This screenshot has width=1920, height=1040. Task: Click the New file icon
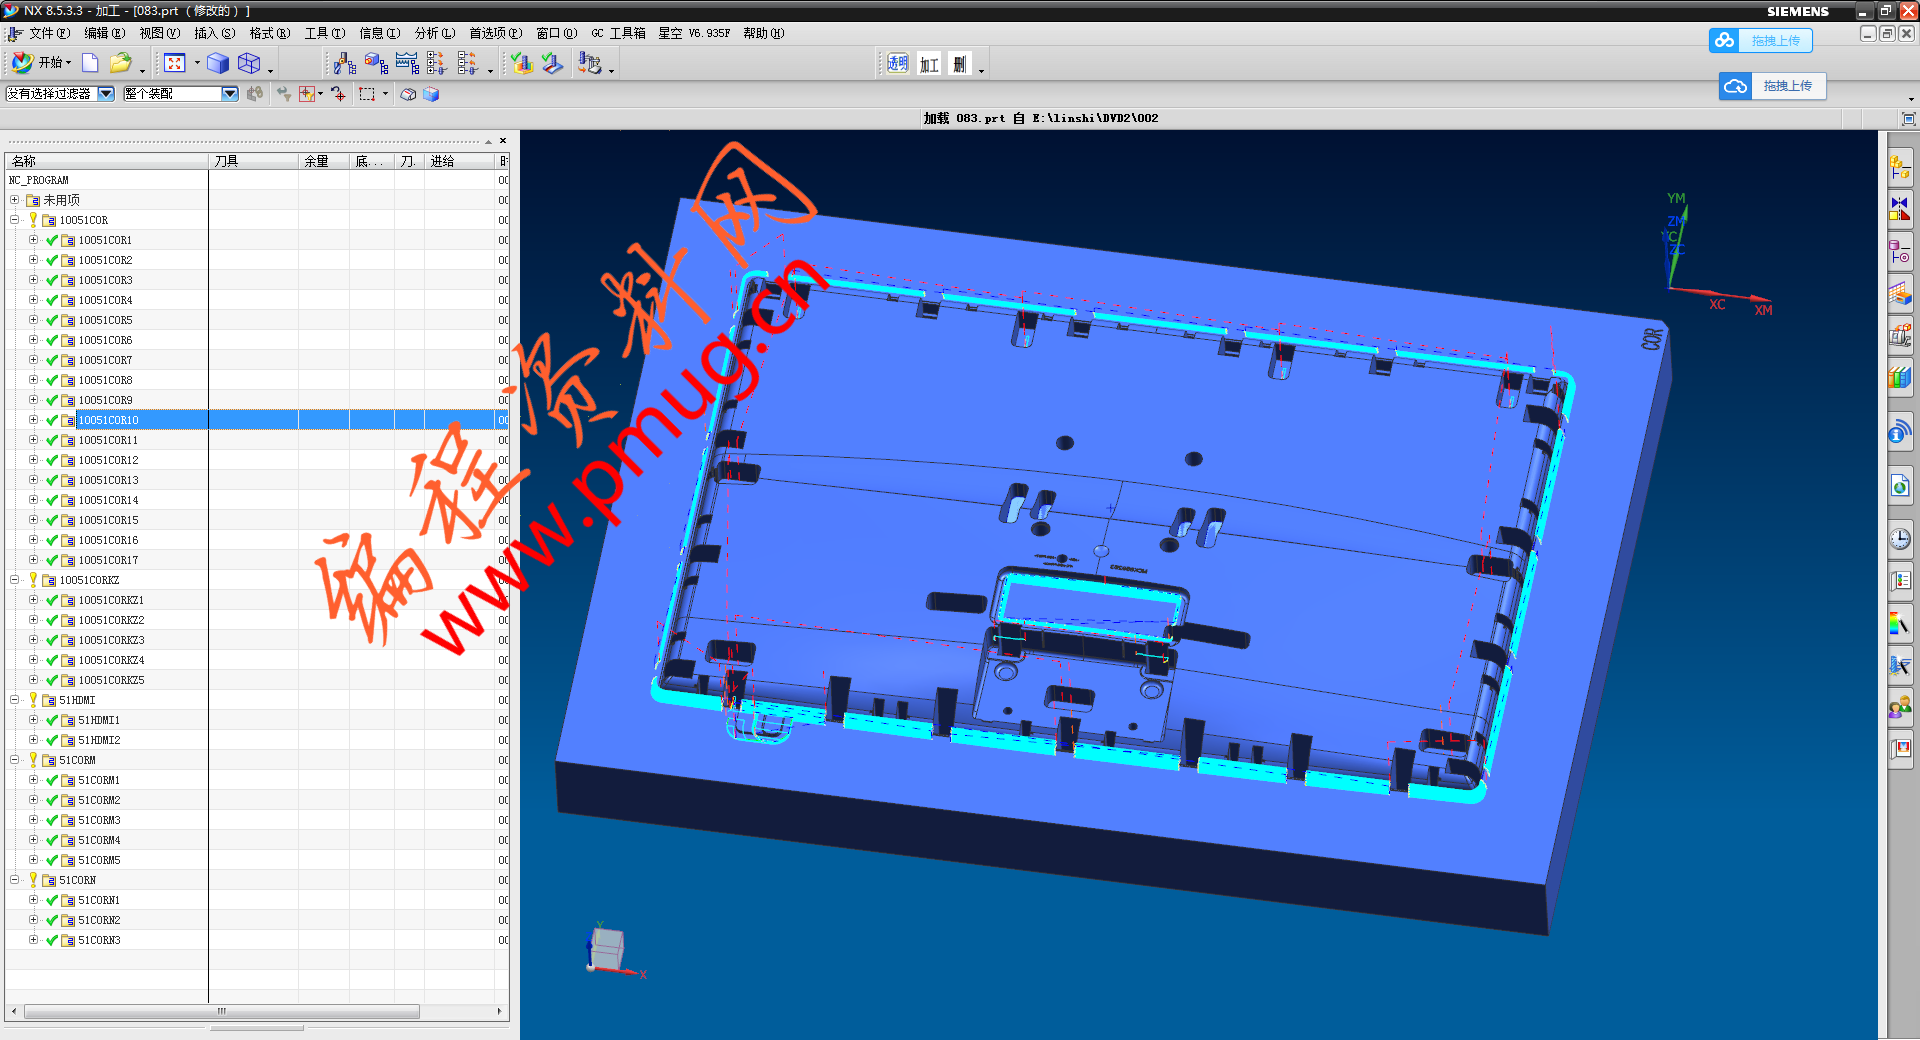[90, 63]
